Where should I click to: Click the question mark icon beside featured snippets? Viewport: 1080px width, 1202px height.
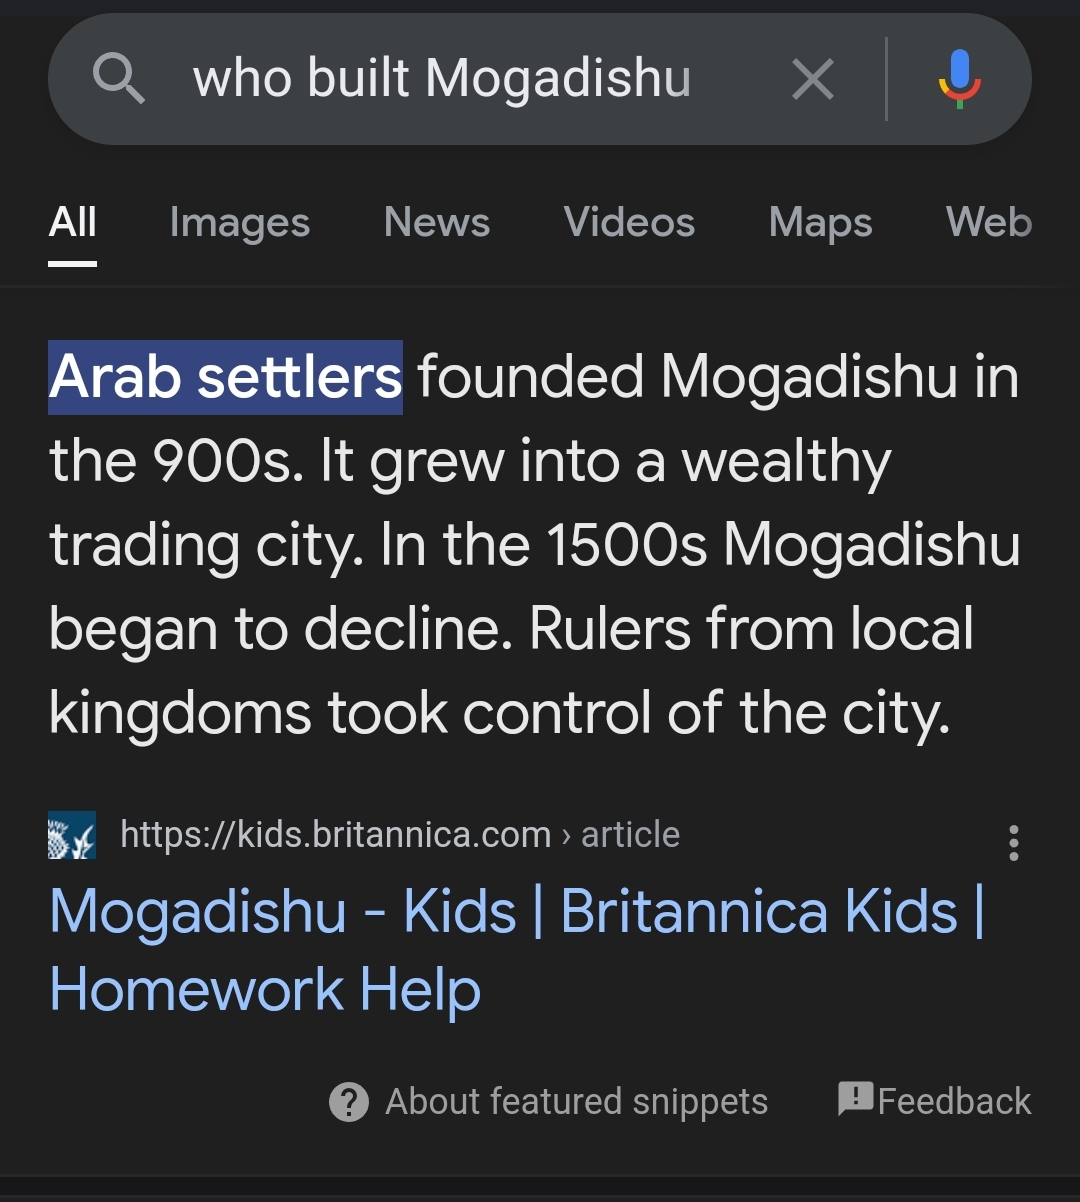point(348,1102)
